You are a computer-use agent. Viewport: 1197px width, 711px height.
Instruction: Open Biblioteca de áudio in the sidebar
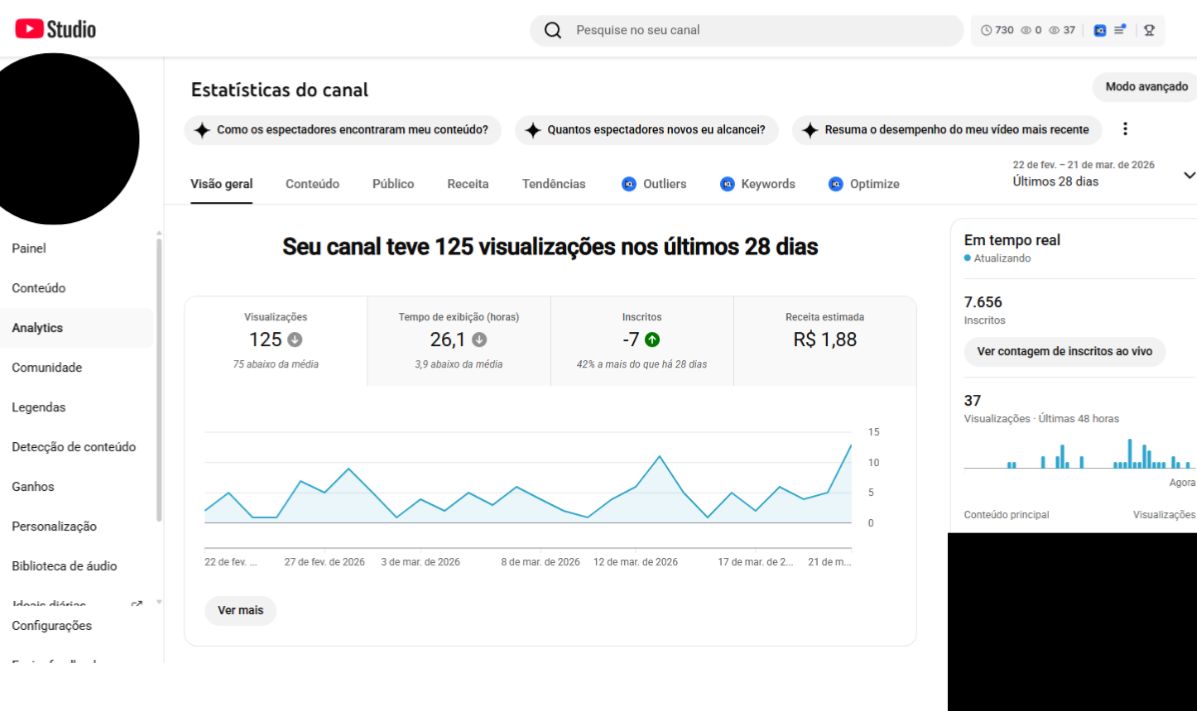76,566
